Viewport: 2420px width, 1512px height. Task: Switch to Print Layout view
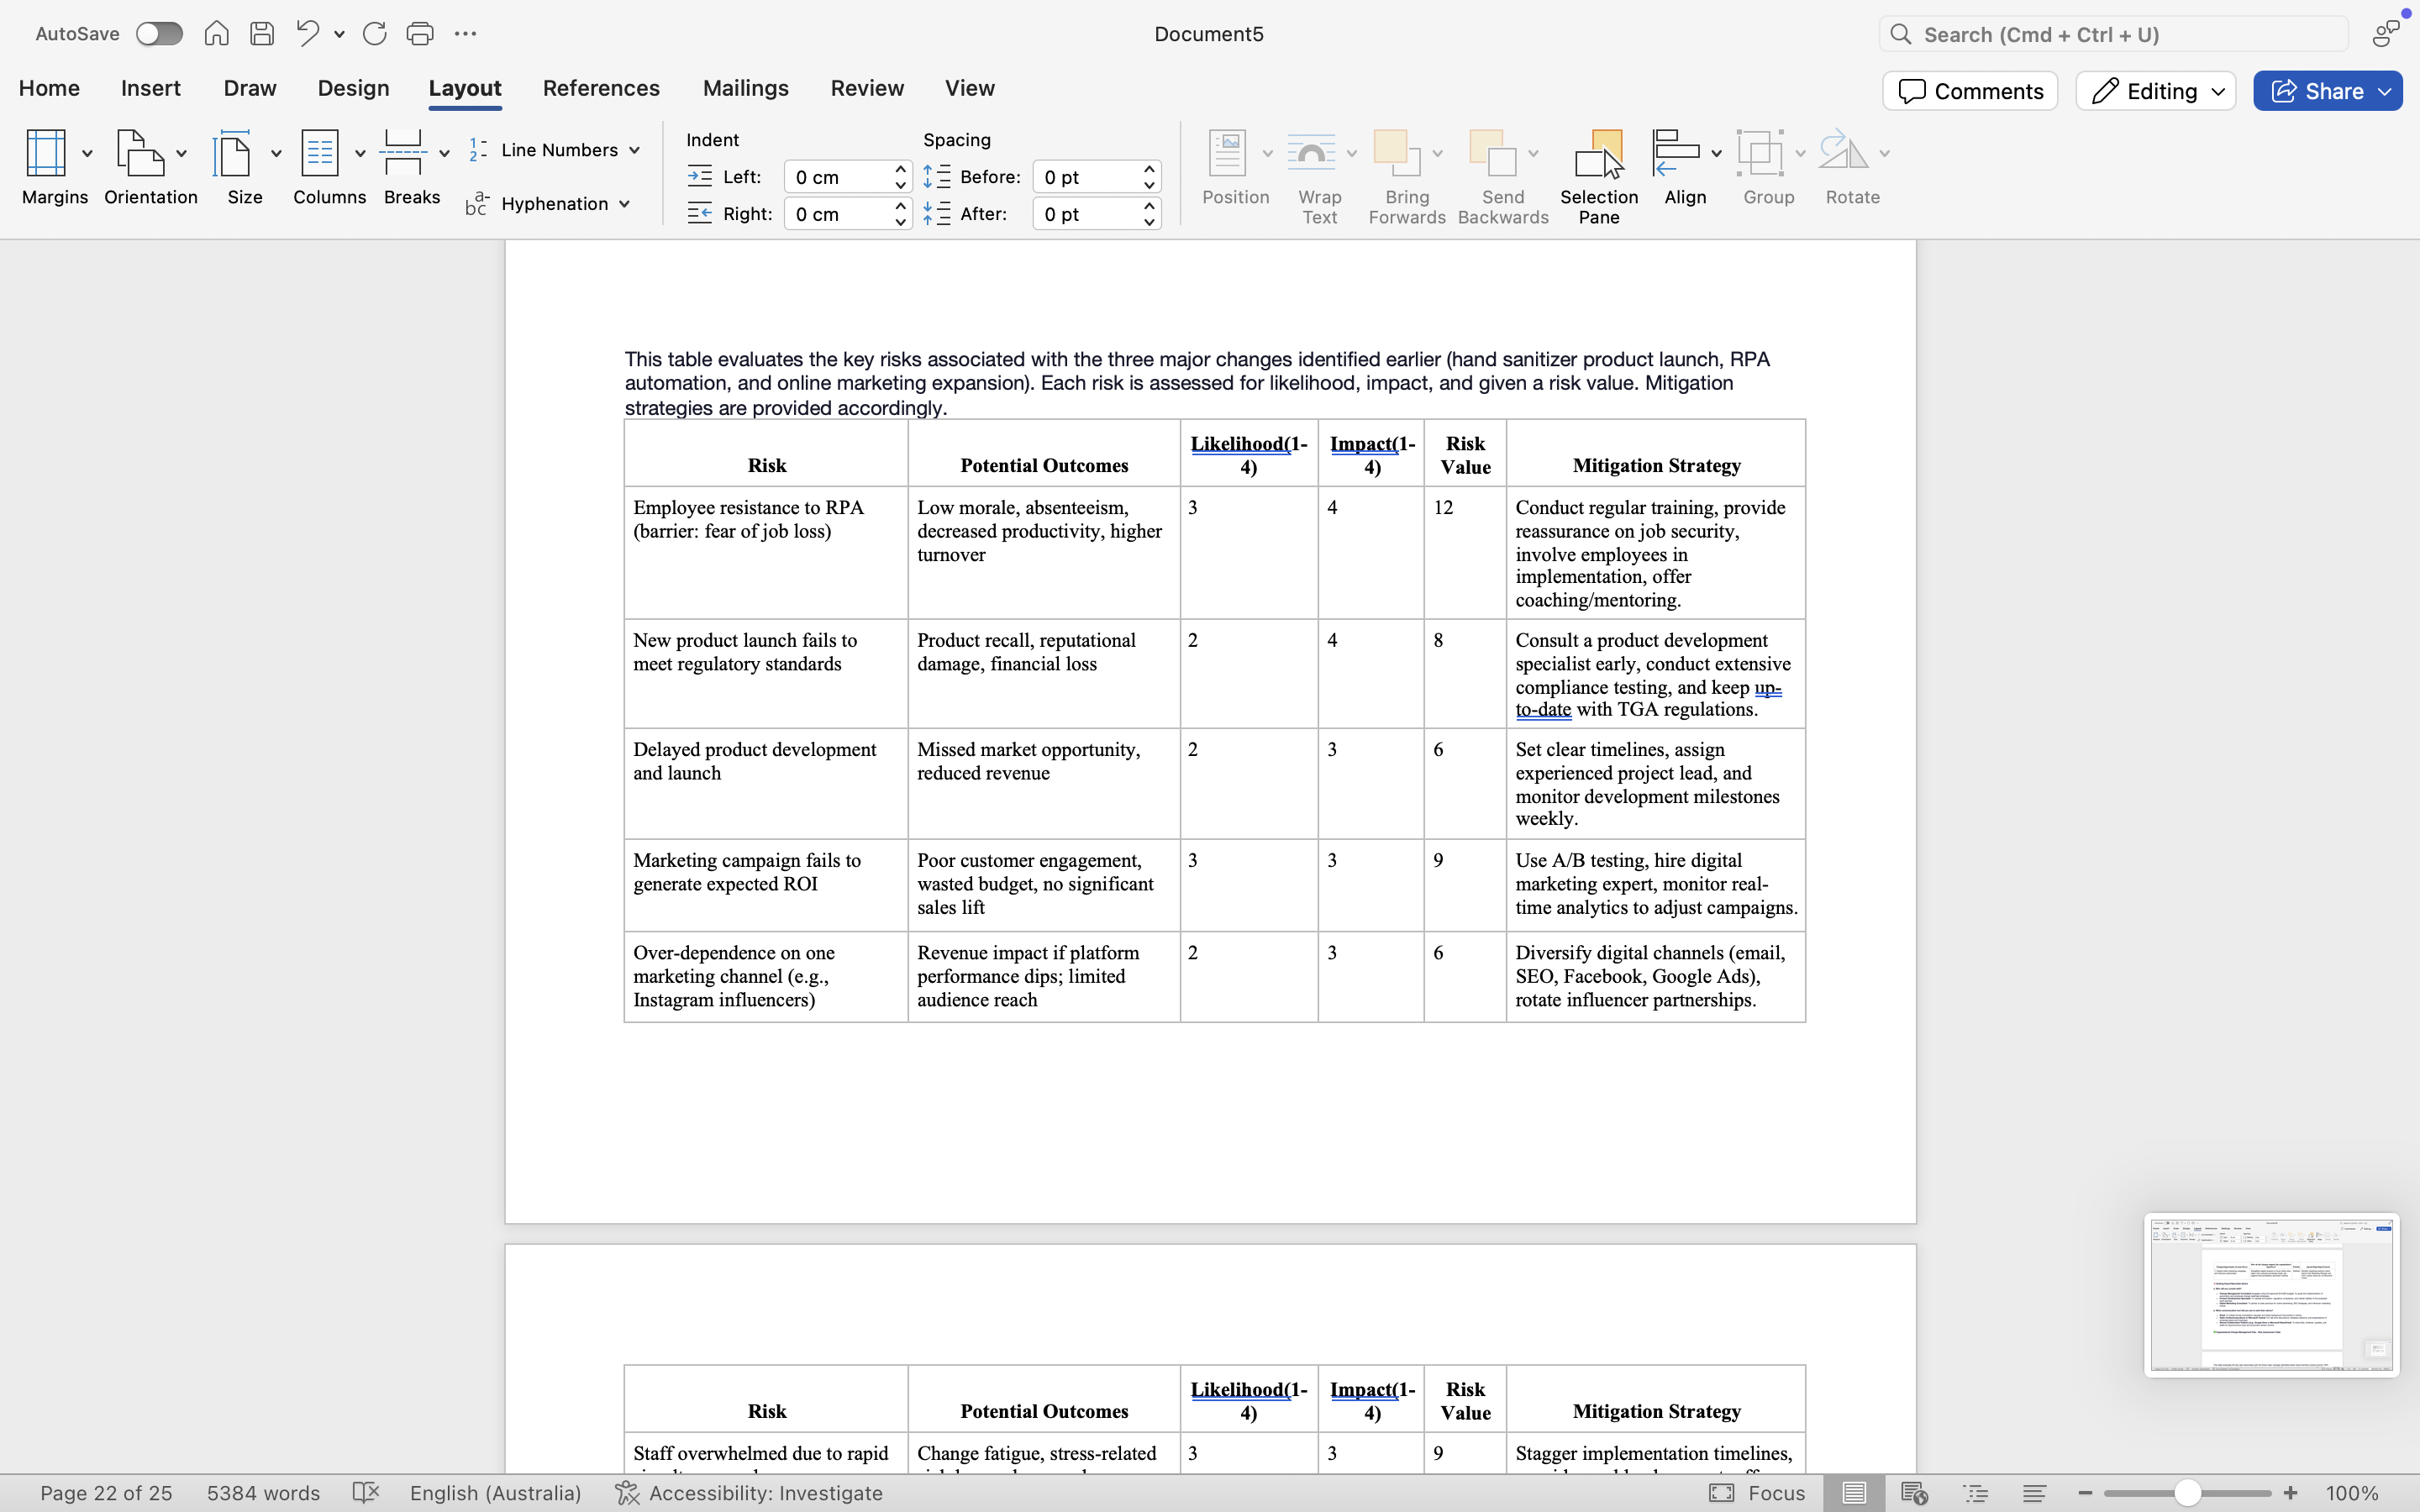click(1853, 1493)
